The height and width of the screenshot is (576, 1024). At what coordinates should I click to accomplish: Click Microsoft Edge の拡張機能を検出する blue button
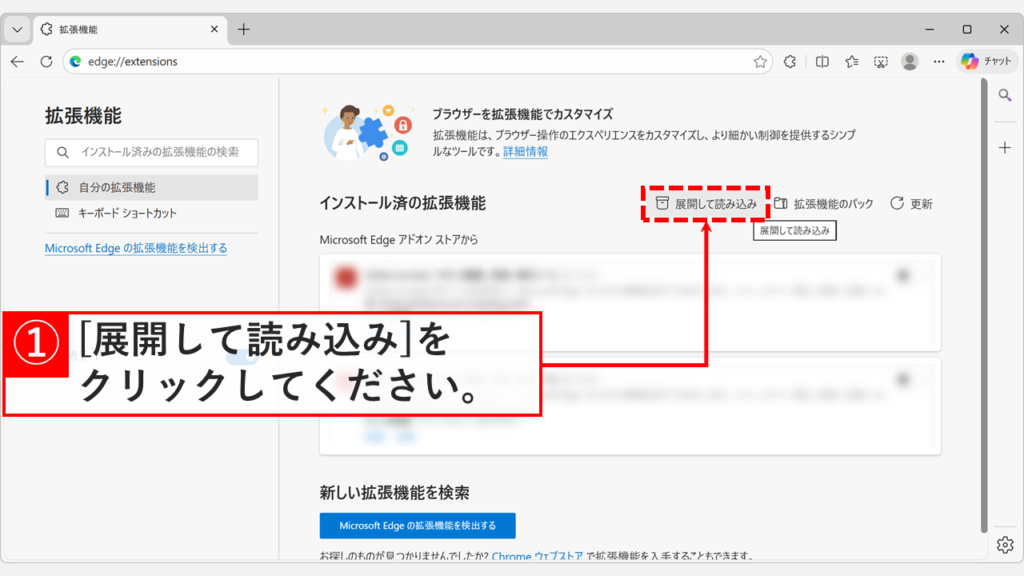click(417, 525)
